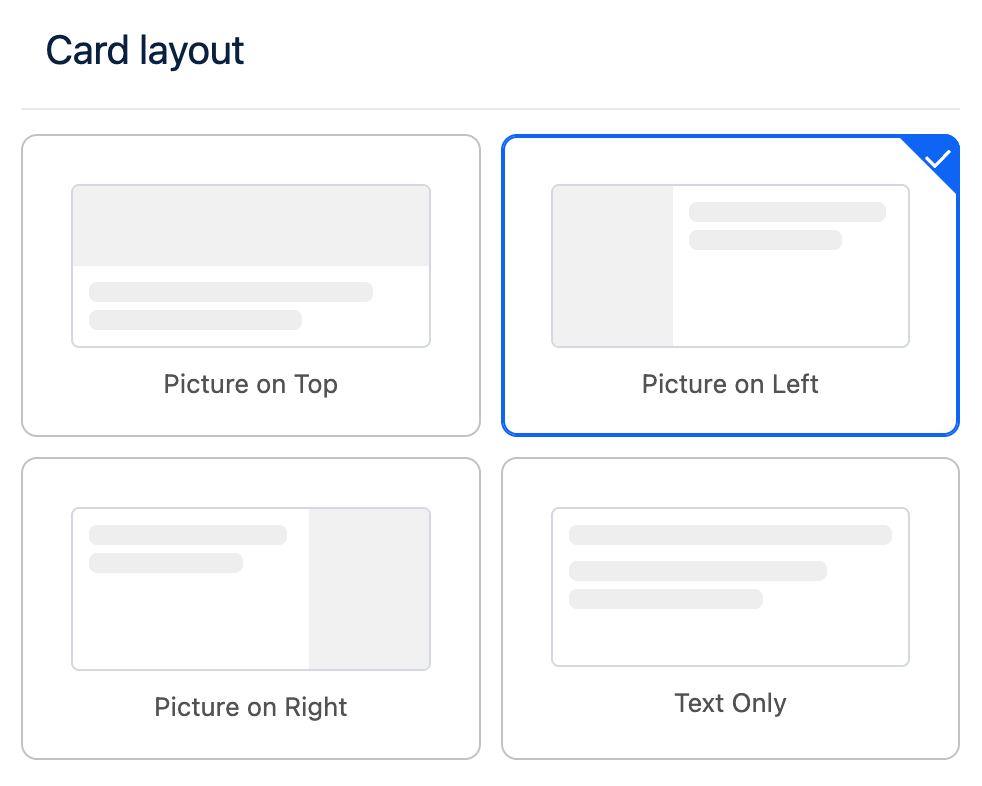This screenshot has height=786, width=982.
Task: Click the Card layout heading
Action: [x=145, y=50]
